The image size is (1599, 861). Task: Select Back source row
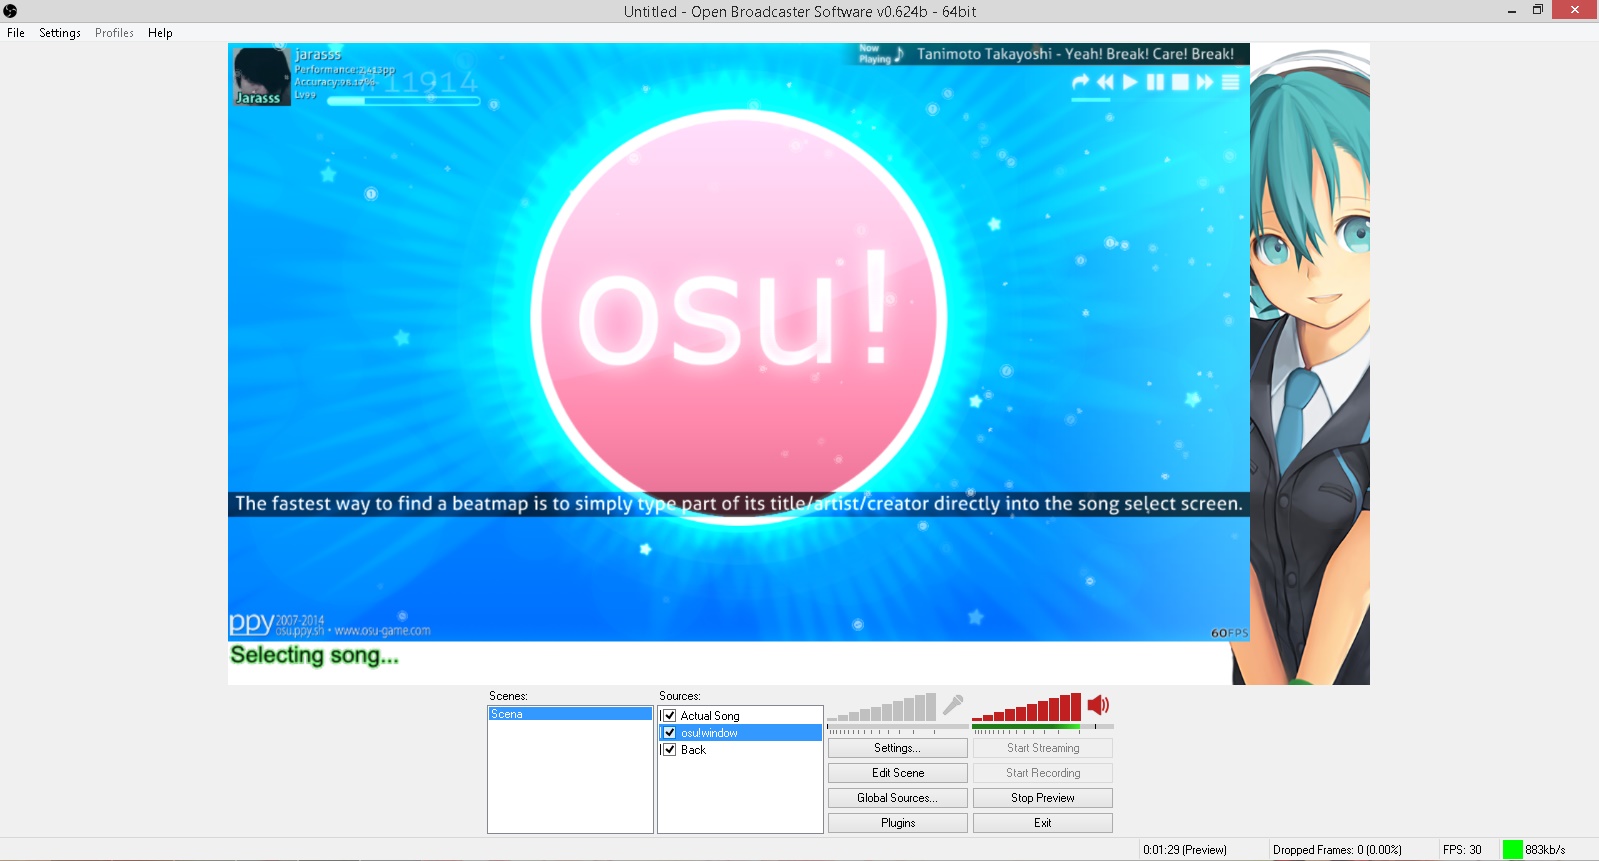coord(740,750)
